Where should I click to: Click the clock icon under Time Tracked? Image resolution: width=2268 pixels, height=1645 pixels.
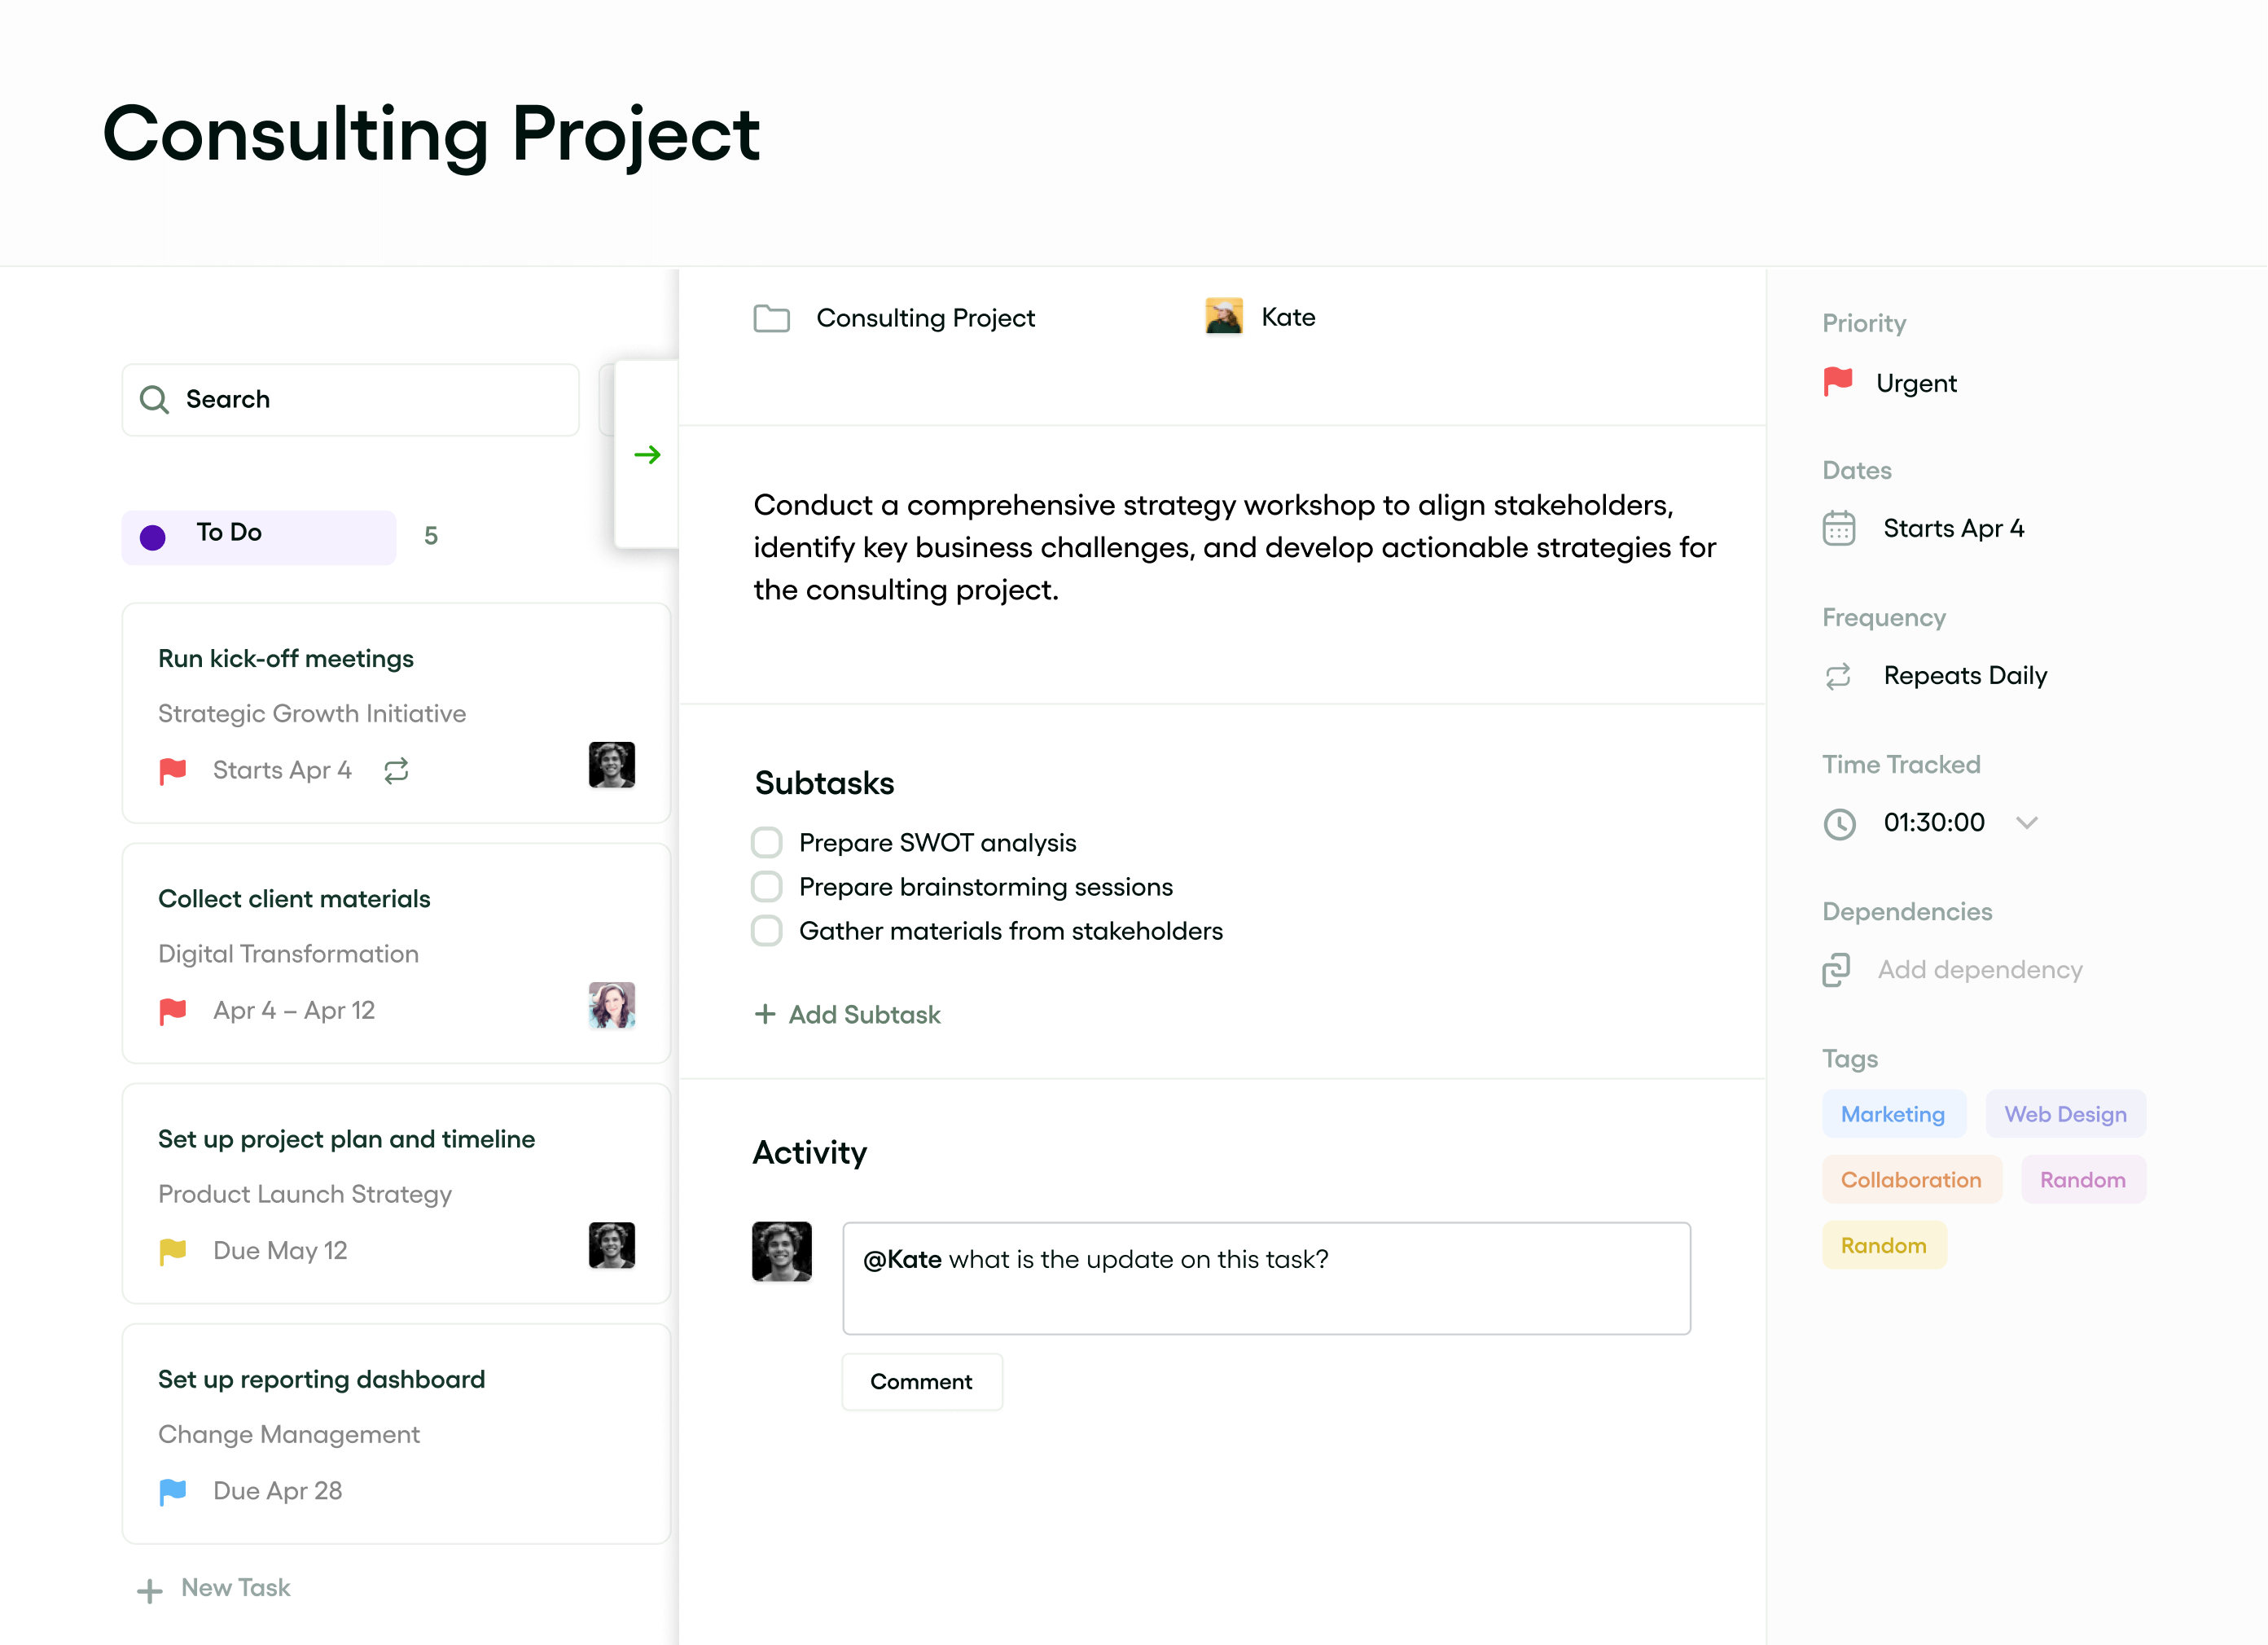pos(1838,823)
